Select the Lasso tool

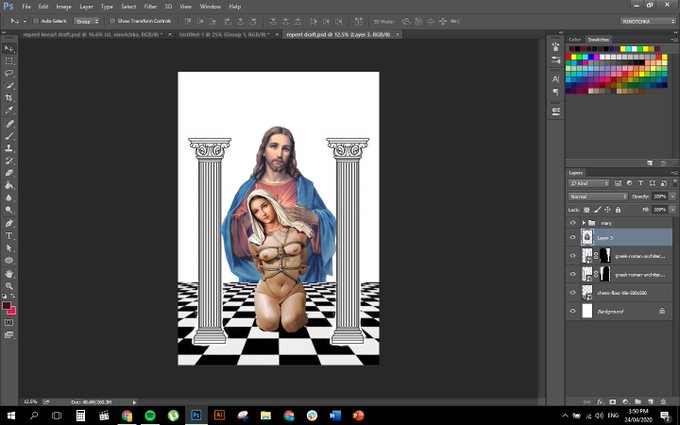(9, 73)
